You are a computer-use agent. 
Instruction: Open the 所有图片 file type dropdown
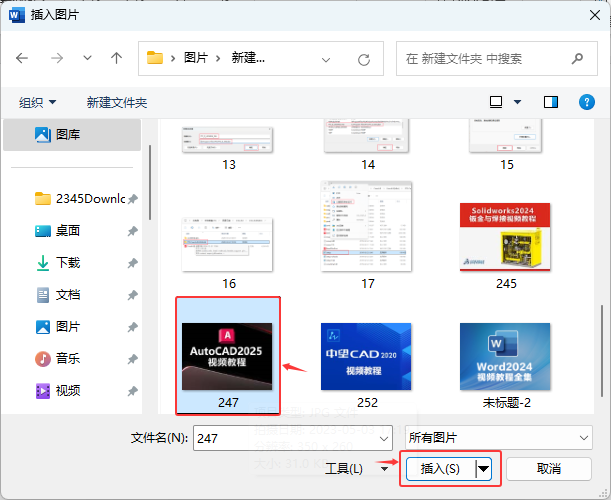(499, 438)
